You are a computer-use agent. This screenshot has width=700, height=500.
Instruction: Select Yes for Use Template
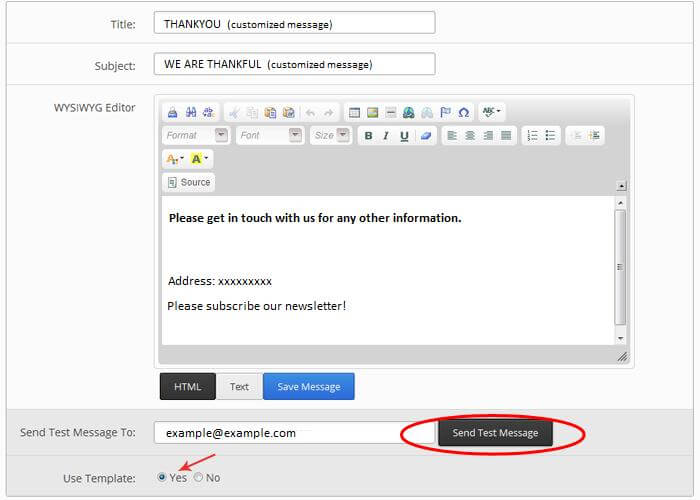pyautogui.click(x=162, y=477)
